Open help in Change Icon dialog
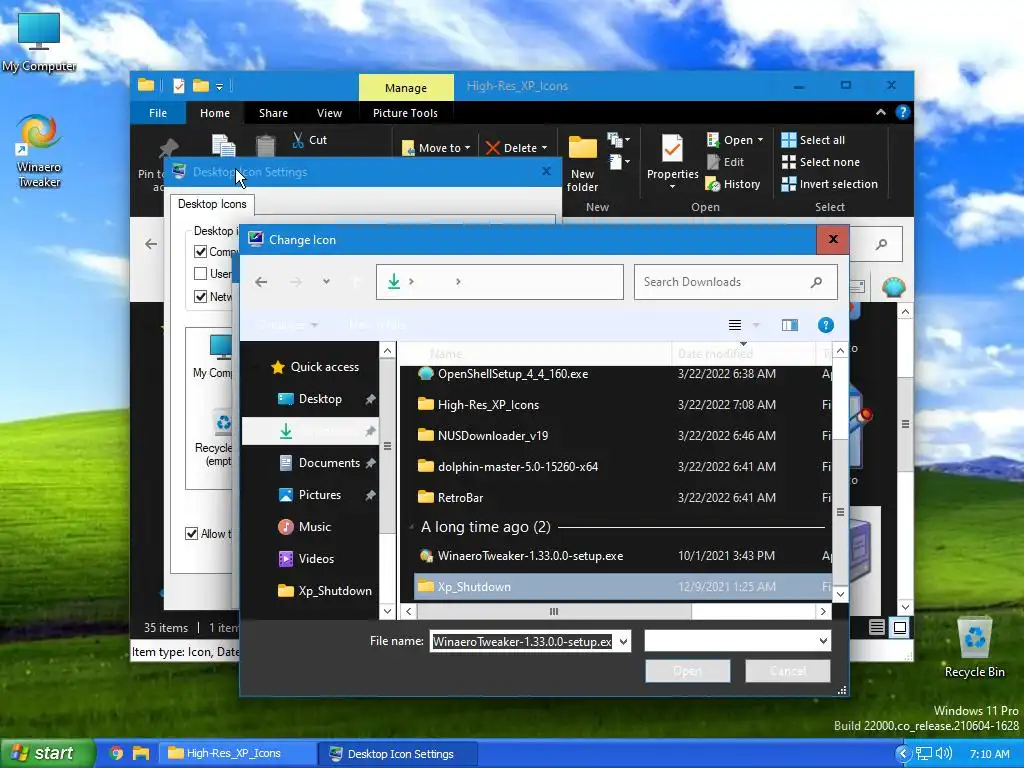Screen dimensions: 1024x768 pos(825,325)
